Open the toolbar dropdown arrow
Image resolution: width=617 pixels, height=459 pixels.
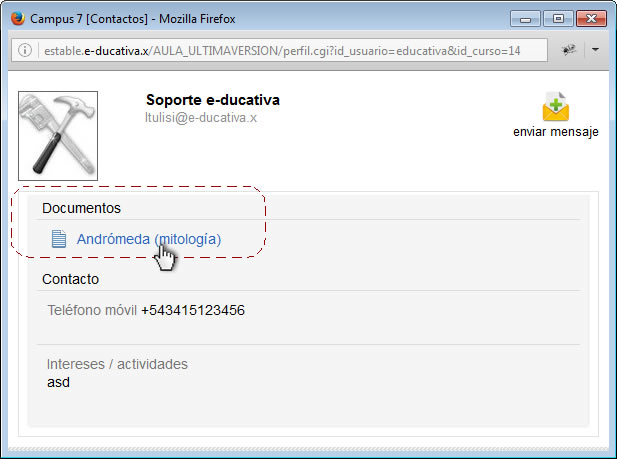(x=595, y=50)
